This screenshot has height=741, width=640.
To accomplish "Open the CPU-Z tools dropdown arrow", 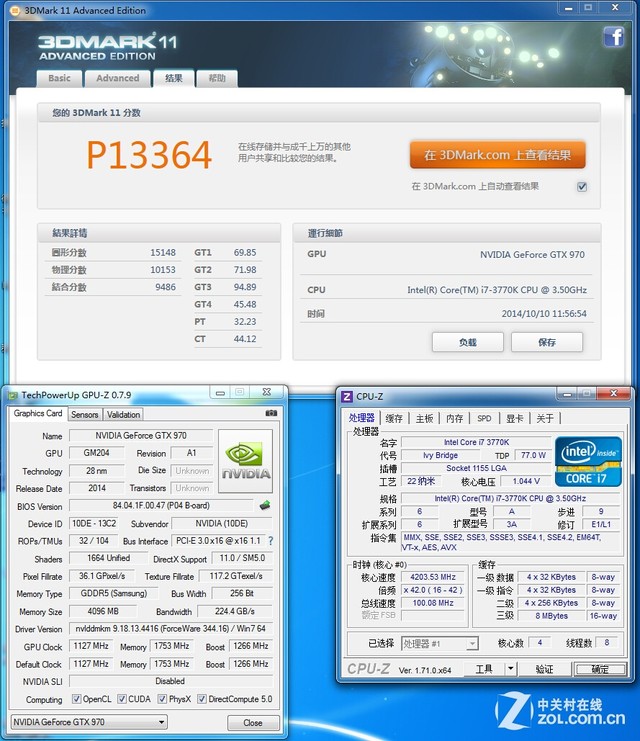I will click(510, 669).
